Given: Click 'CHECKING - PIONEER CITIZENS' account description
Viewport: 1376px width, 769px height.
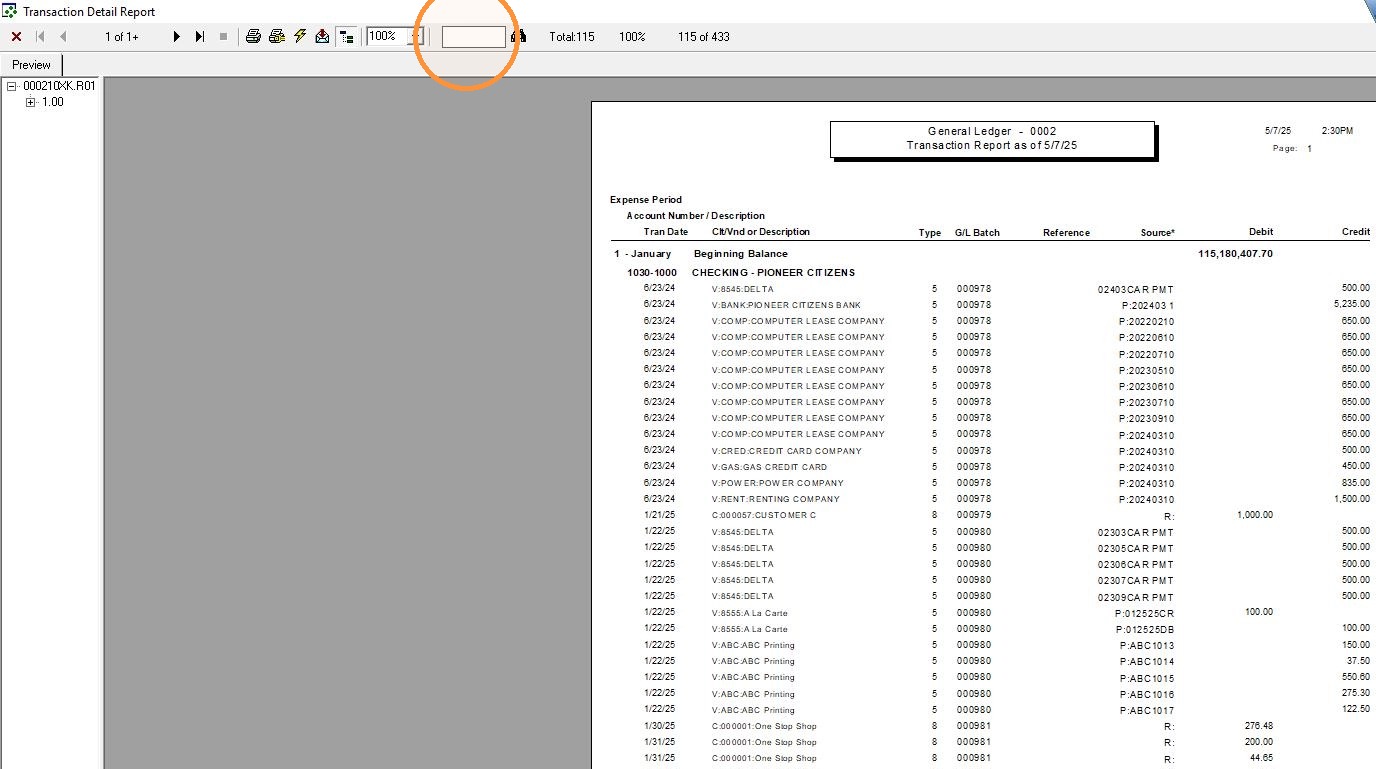Looking at the screenshot, I should (773, 273).
